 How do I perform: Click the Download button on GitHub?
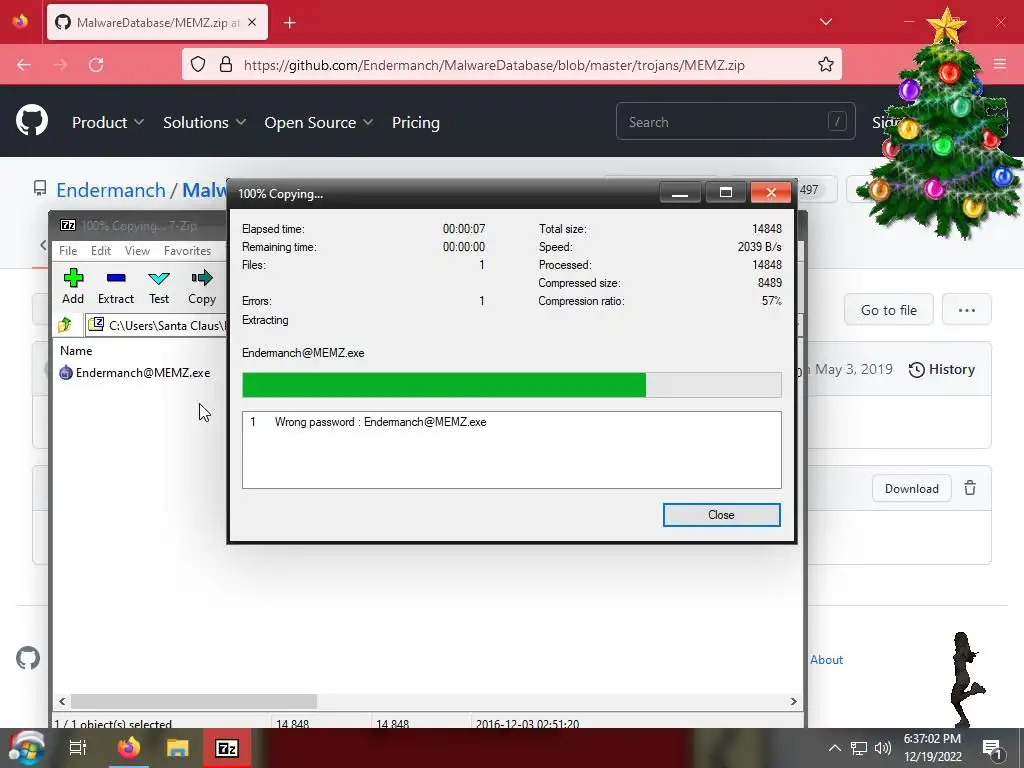(911, 488)
